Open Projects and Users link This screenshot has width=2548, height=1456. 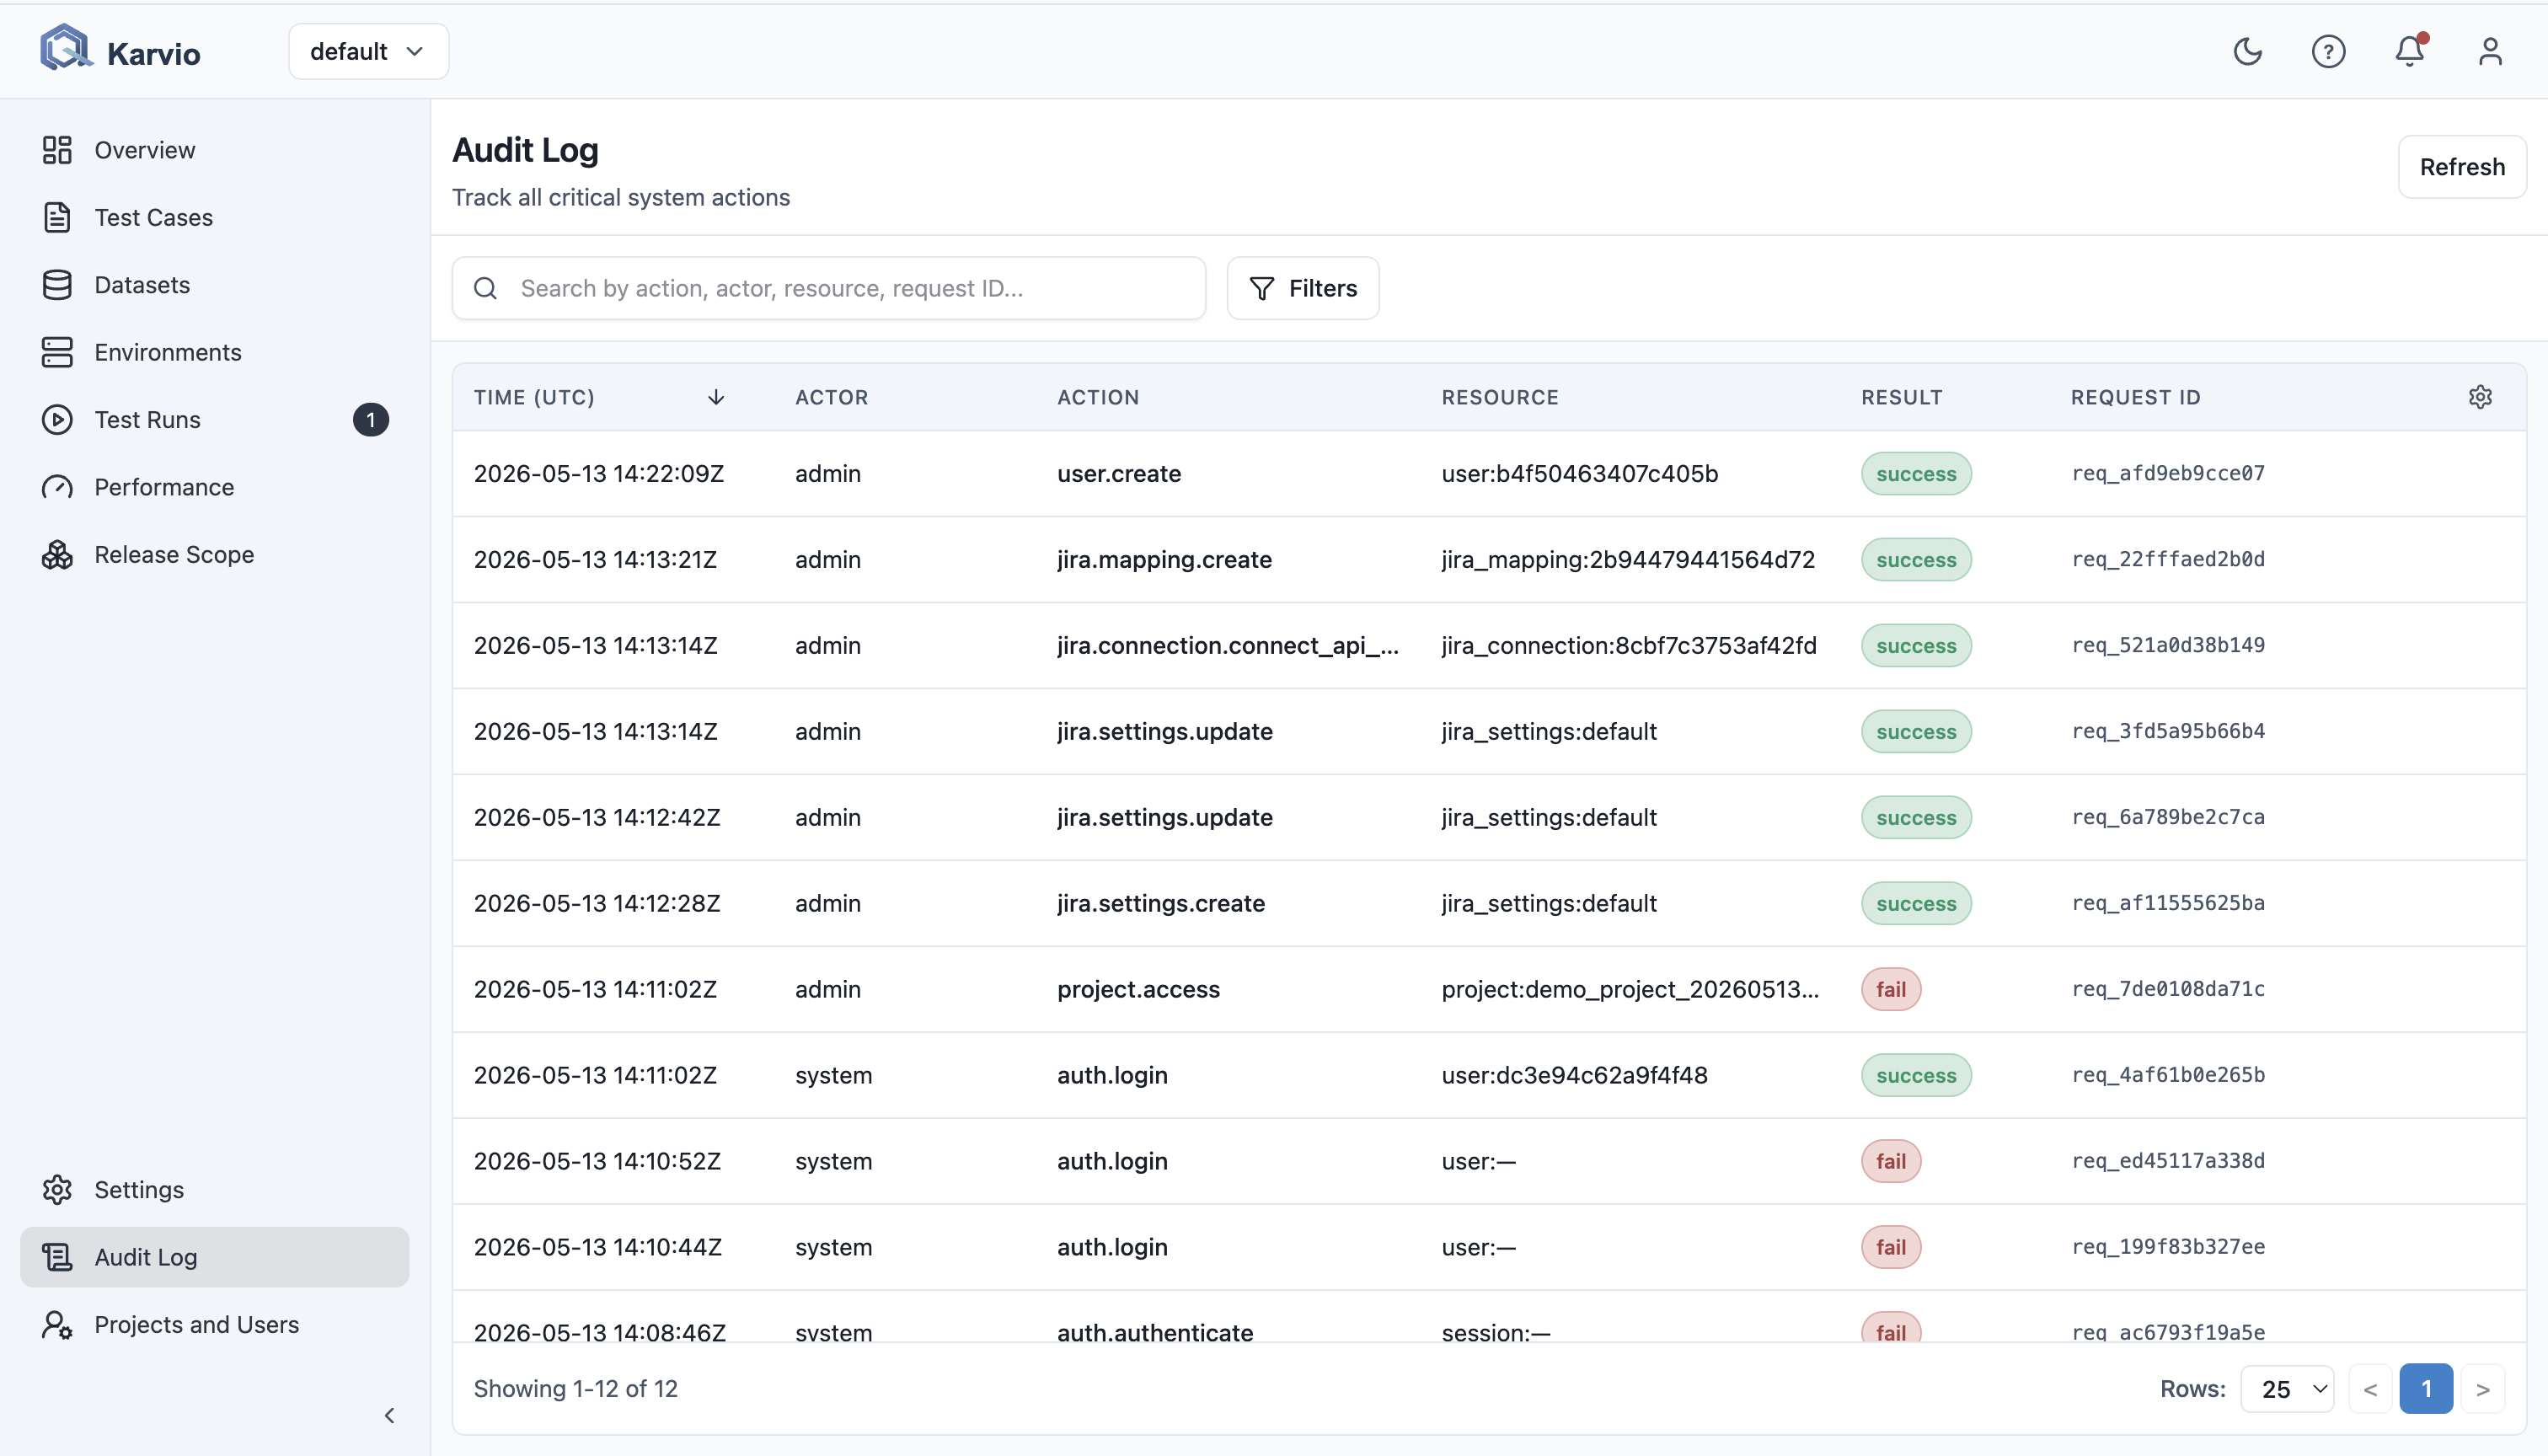197,1325
